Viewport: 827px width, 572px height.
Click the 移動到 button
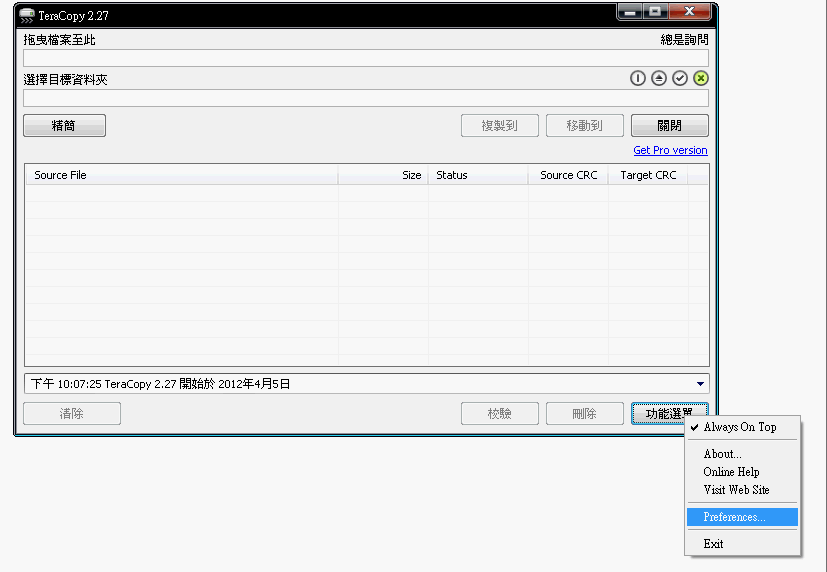coord(584,125)
